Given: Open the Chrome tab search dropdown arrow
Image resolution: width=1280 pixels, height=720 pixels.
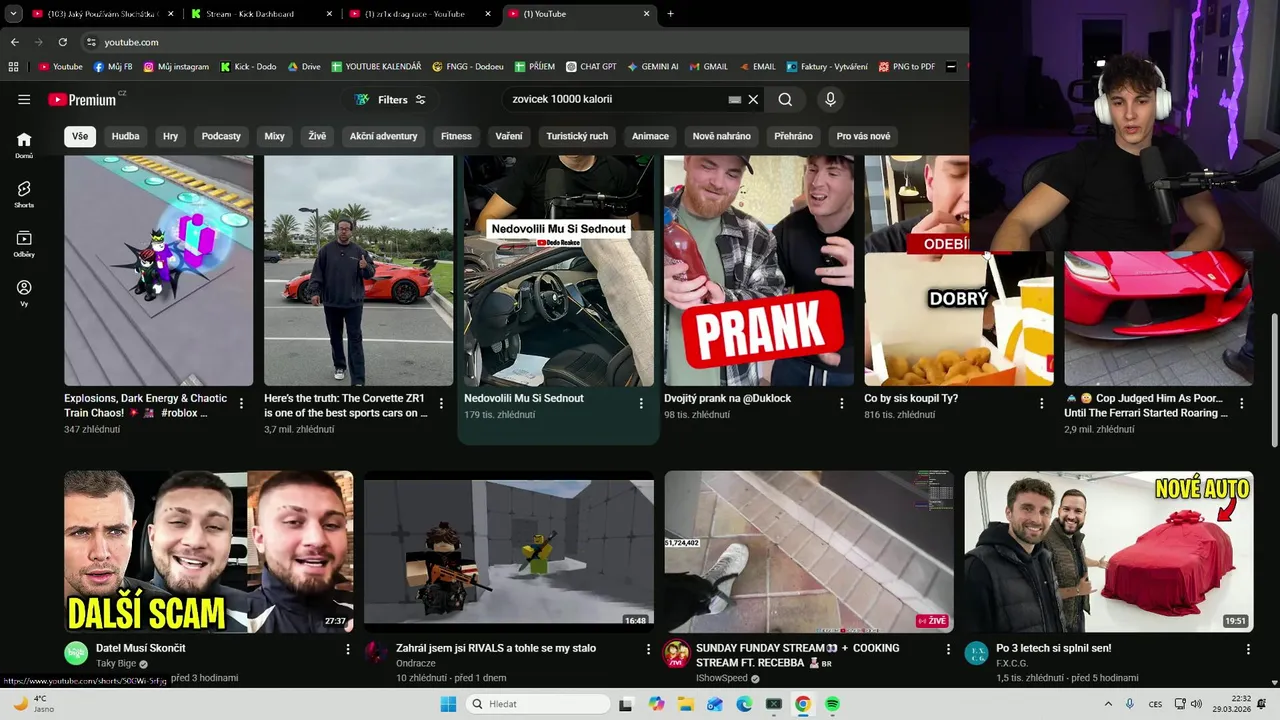Looking at the screenshot, I should pos(13,14).
